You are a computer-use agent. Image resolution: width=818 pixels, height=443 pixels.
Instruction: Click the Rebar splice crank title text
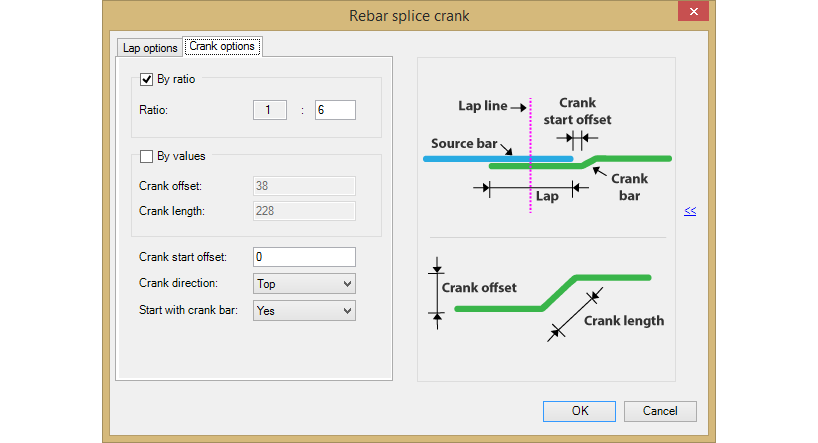click(409, 16)
